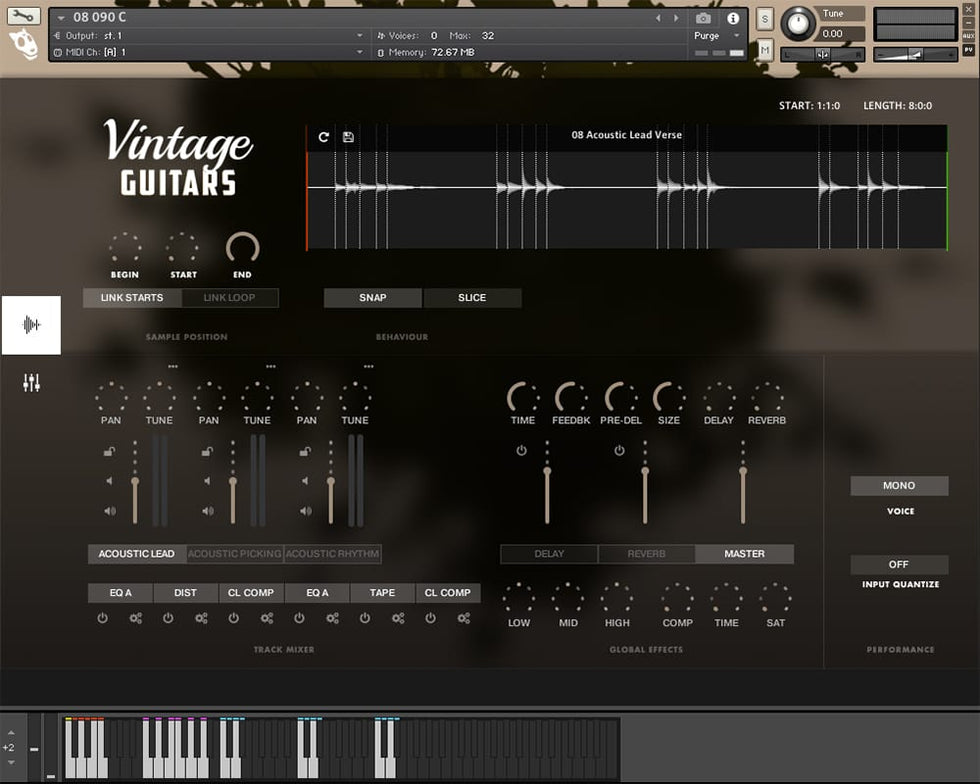Enable the SNAP behaviour button
This screenshot has height=784, width=980.
373,298
